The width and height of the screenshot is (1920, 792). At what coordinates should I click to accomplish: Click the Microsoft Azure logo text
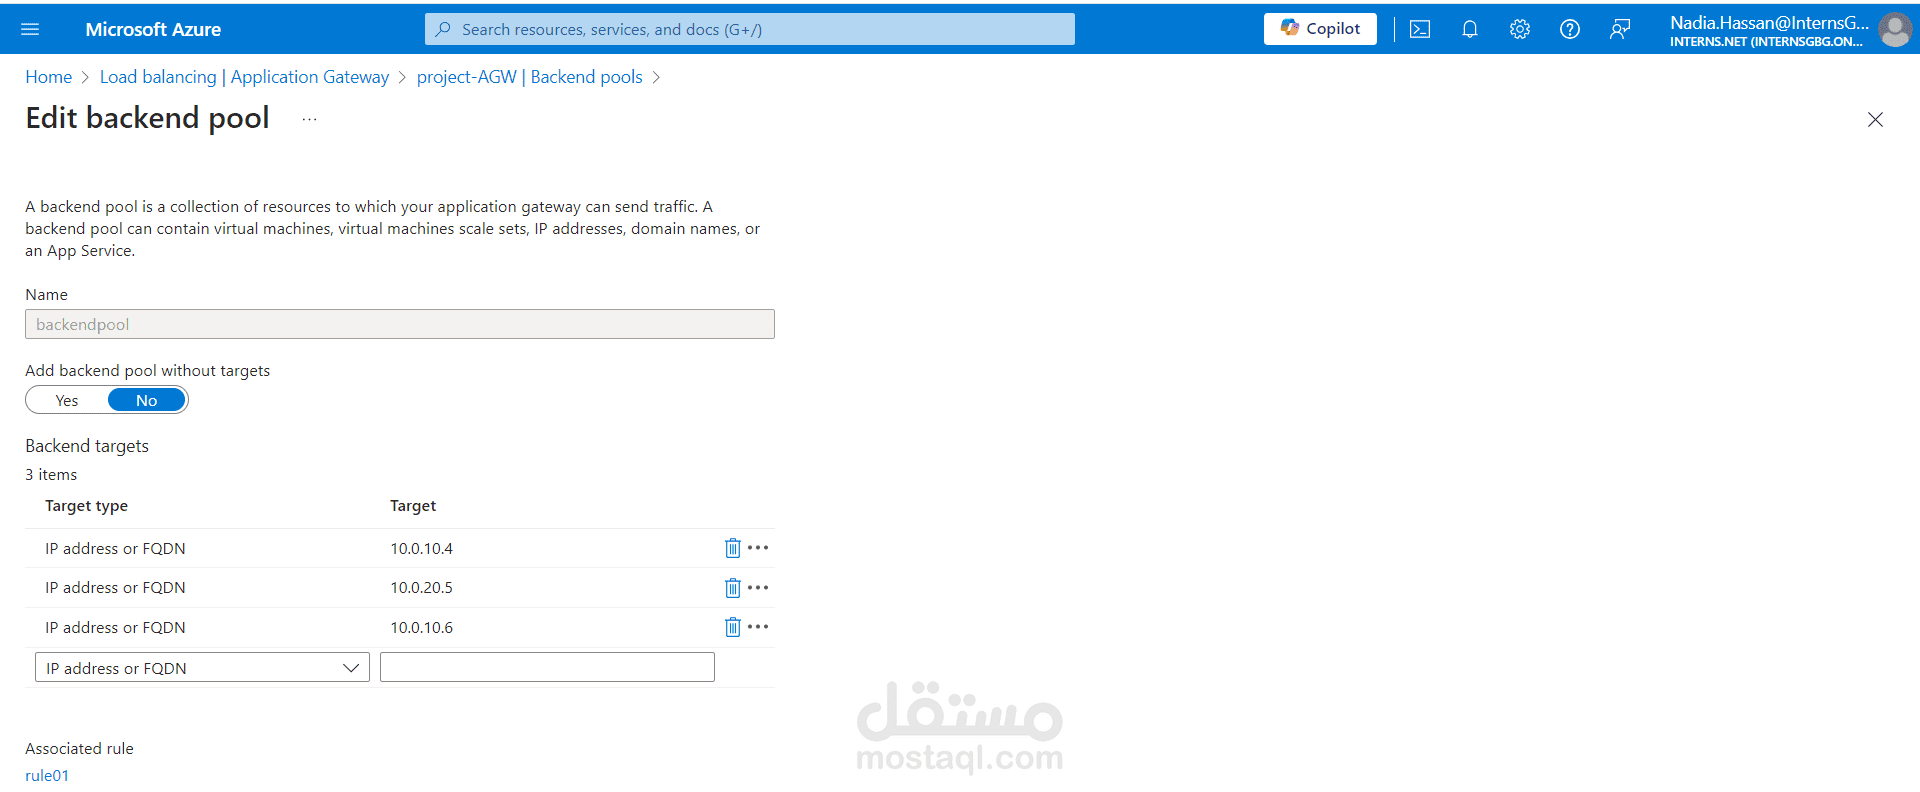(x=153, y=29)
